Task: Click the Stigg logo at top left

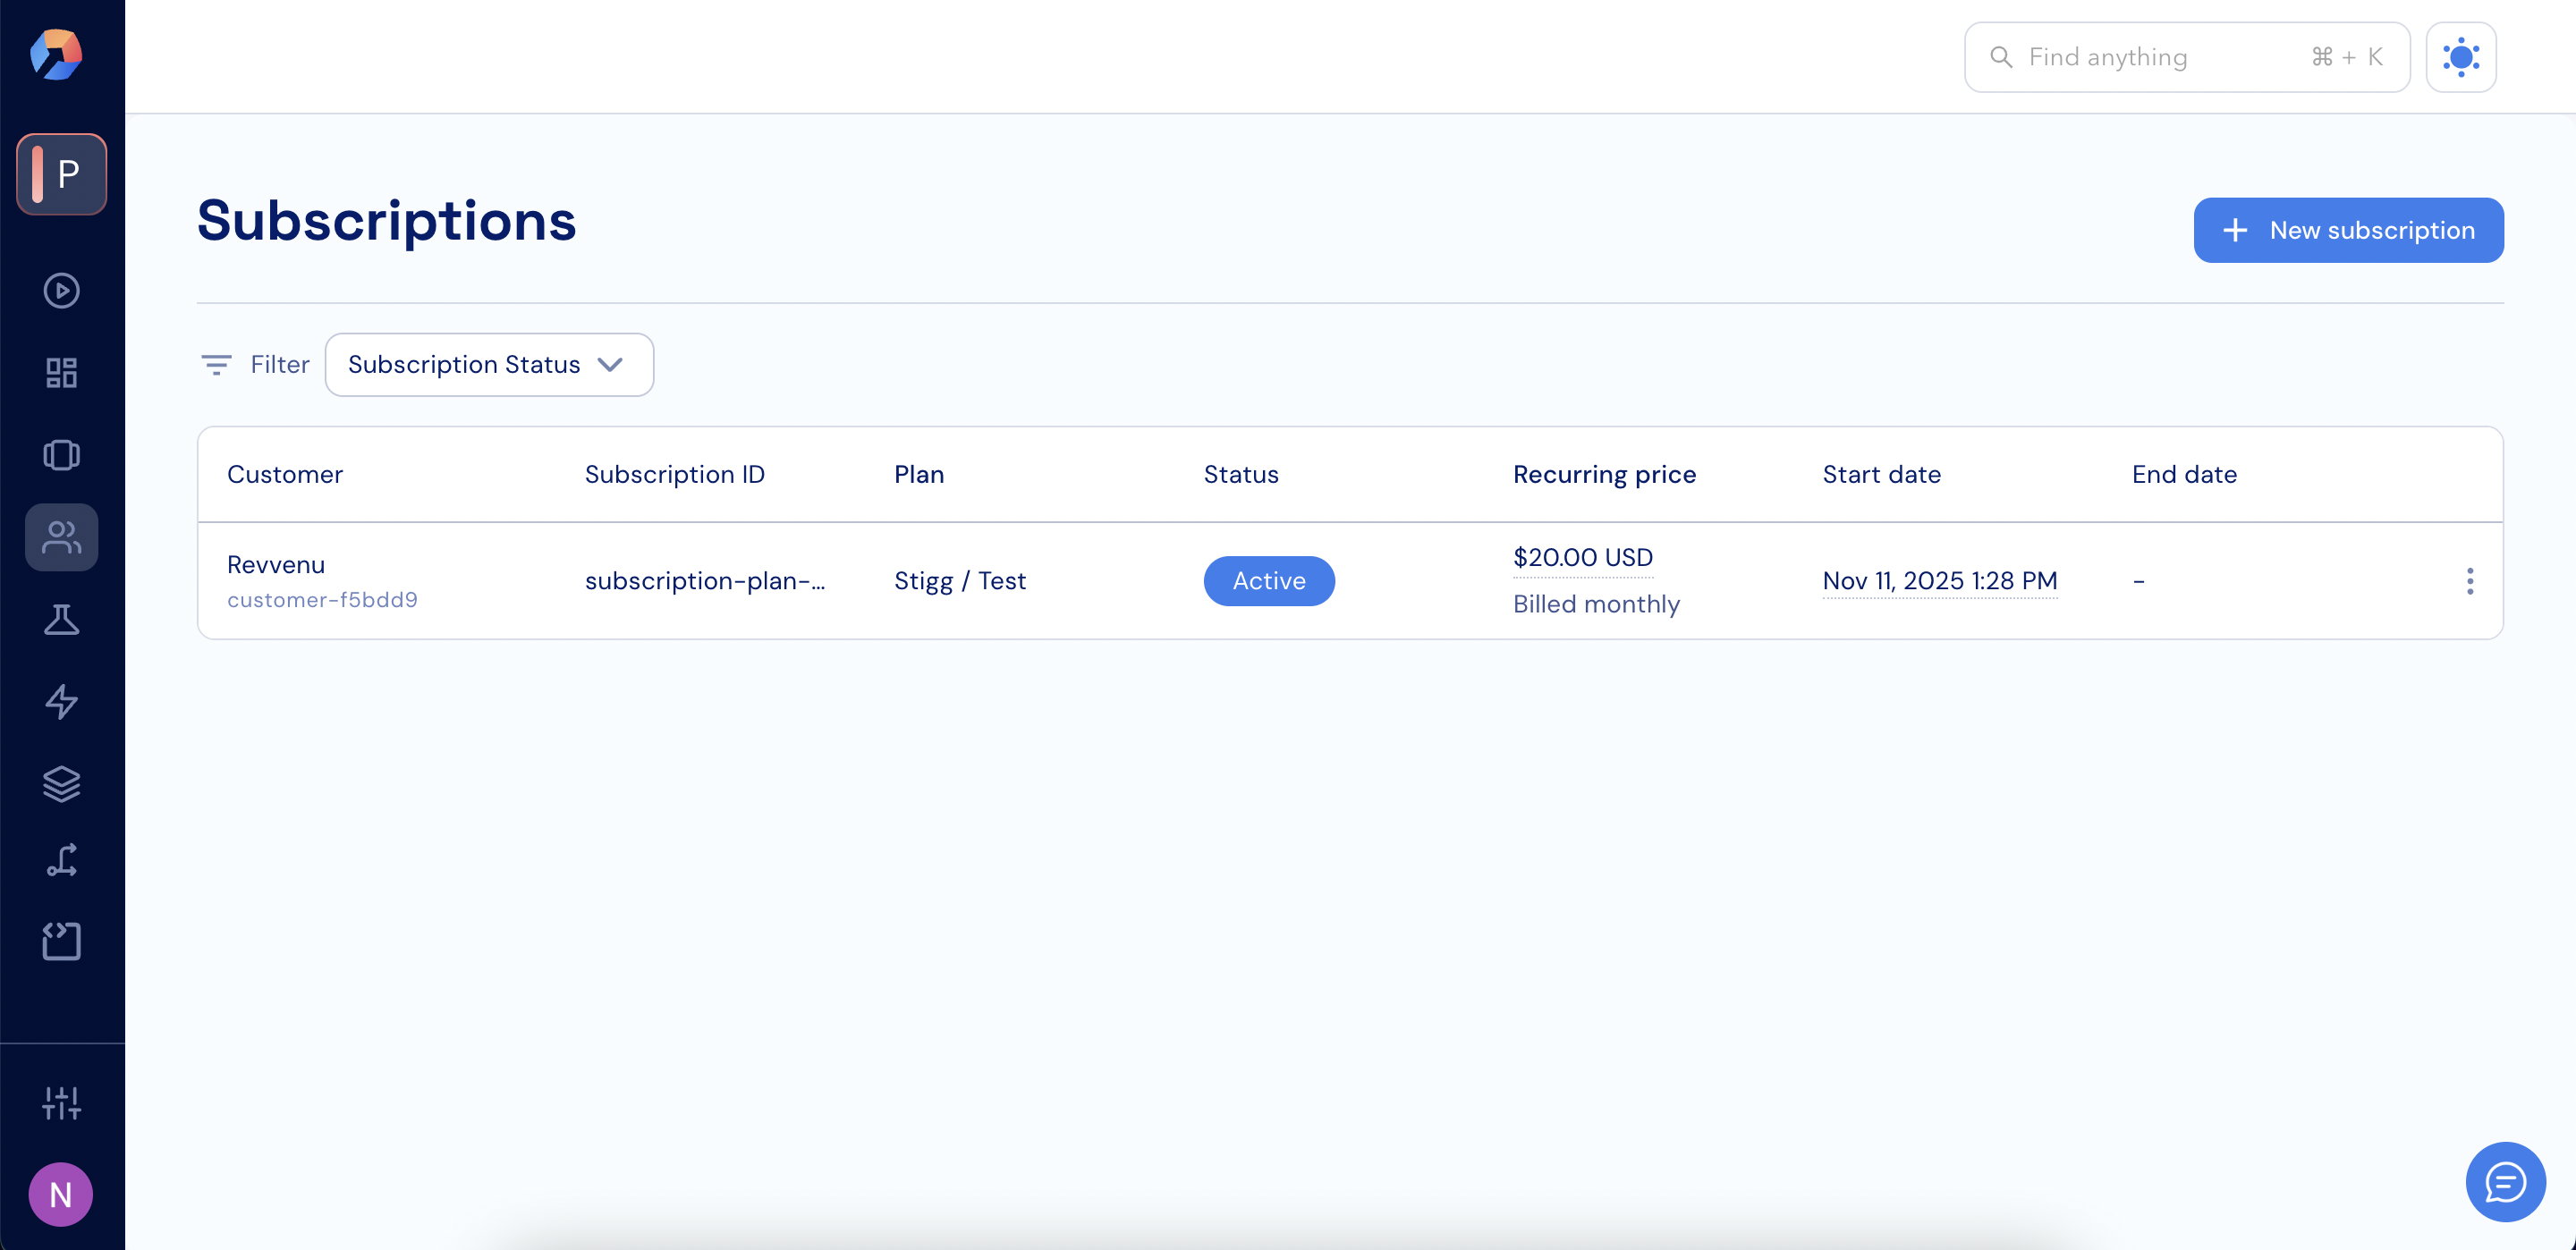Action: click(57, 54)
